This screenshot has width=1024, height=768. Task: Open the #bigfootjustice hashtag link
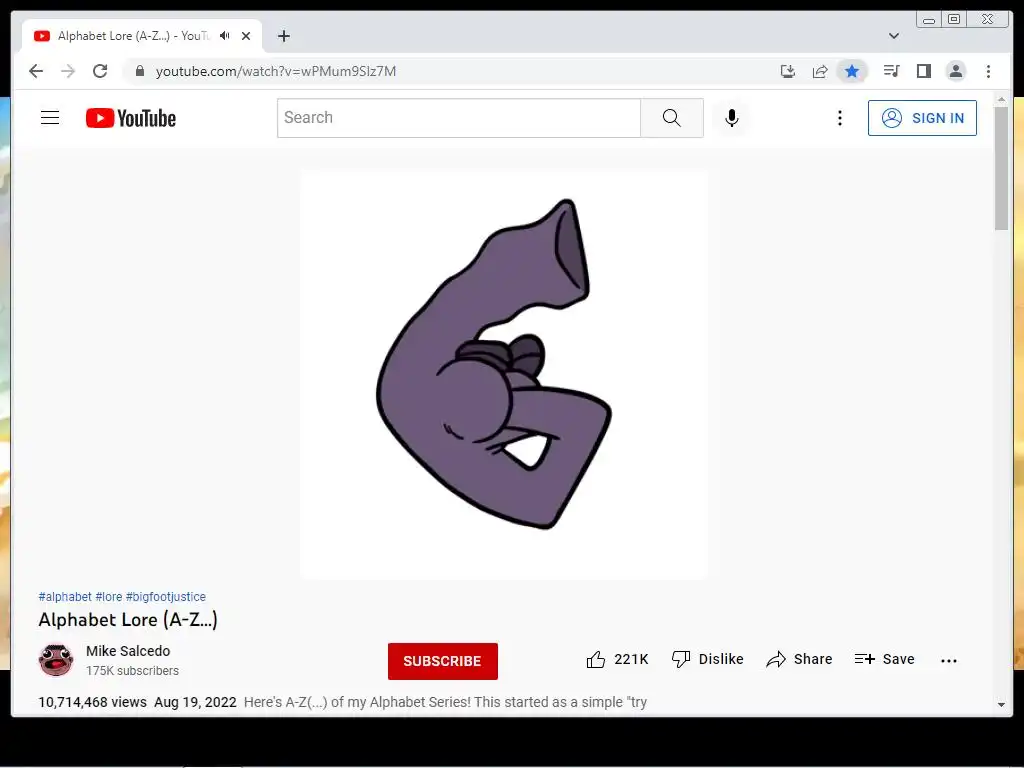point(166,596)
